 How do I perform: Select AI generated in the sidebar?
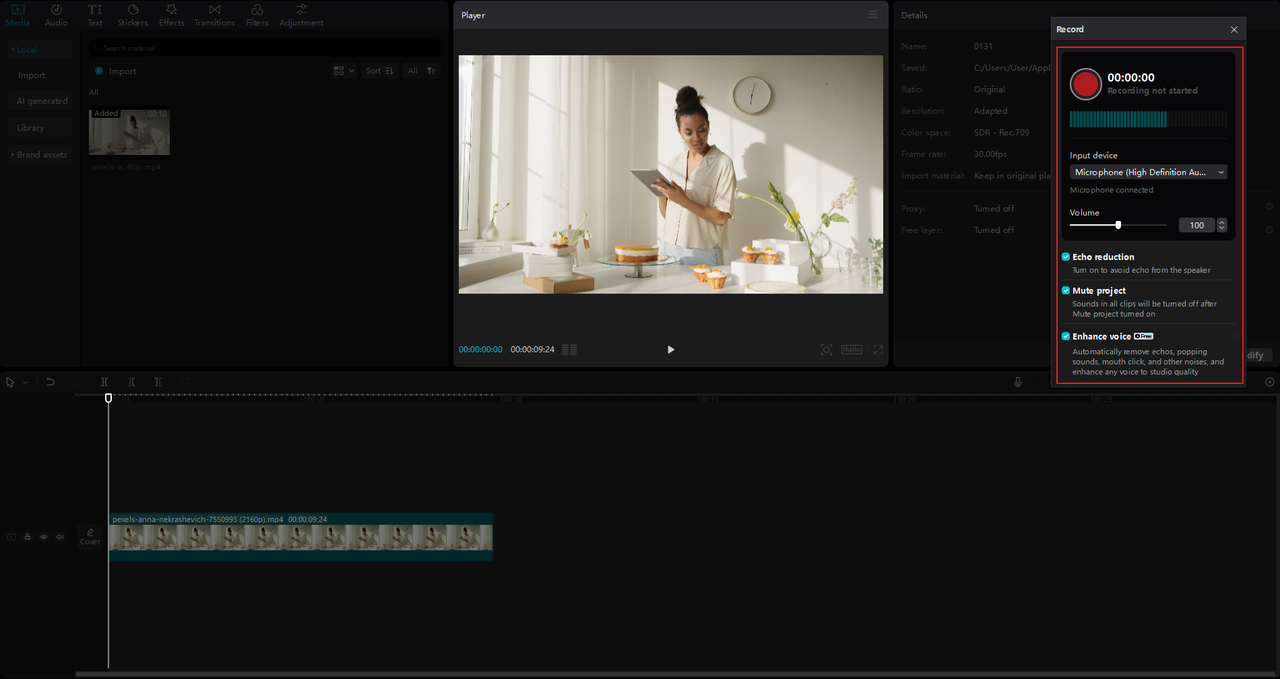(42, 101)
